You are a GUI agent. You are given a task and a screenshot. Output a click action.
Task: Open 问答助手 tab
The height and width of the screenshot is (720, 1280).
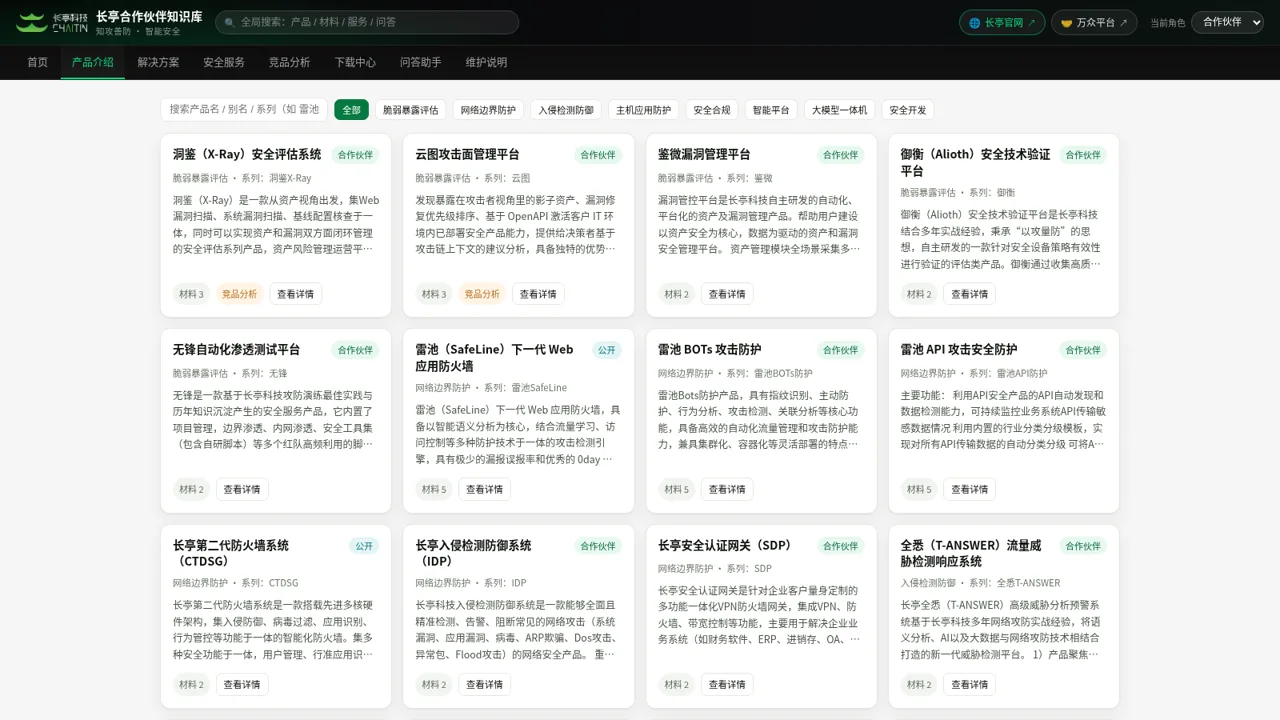(421, 62)
